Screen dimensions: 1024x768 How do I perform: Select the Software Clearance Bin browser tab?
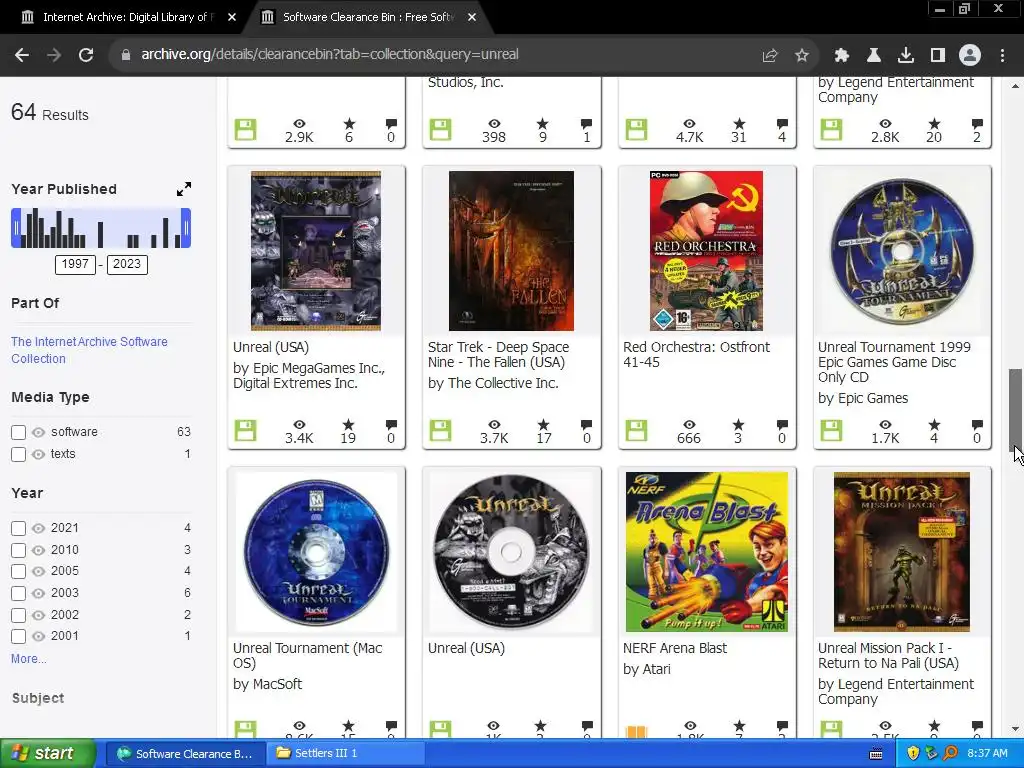[x=368, y=17]
